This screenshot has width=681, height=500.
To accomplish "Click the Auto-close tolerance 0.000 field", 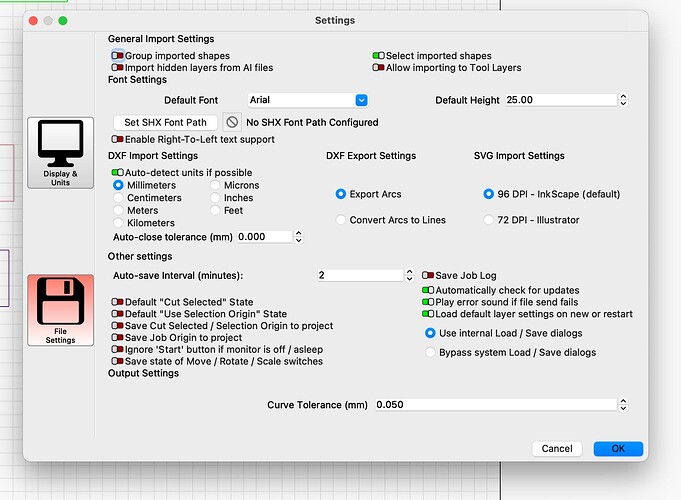I will pos(265,237).
